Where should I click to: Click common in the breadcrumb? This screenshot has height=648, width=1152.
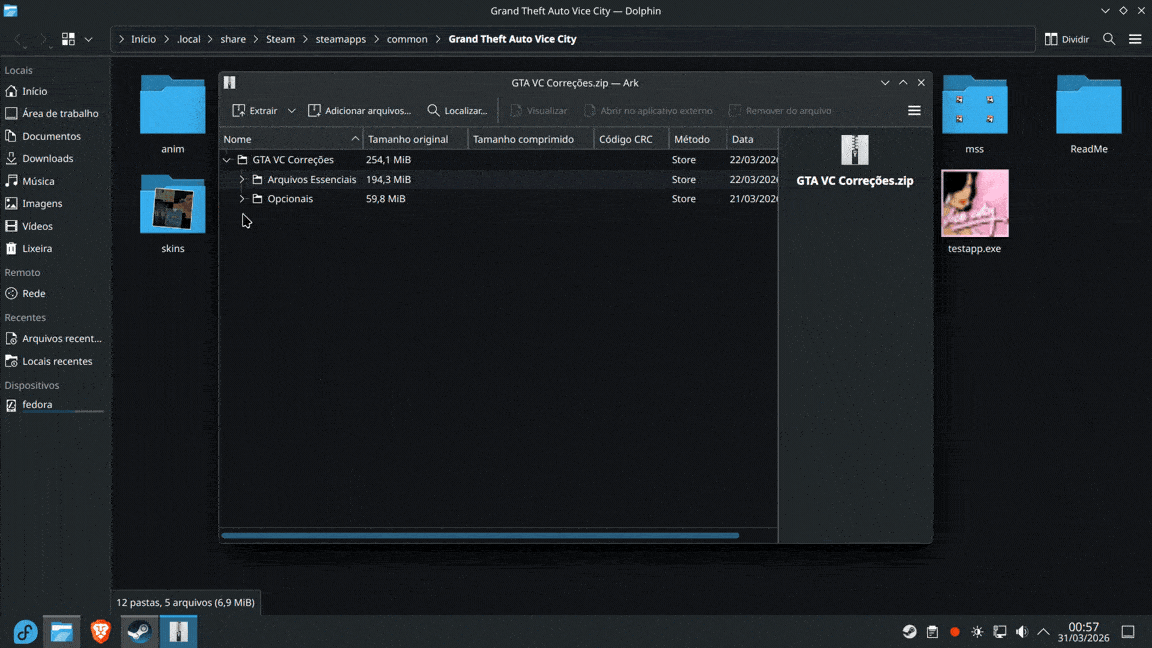[407, 39]
